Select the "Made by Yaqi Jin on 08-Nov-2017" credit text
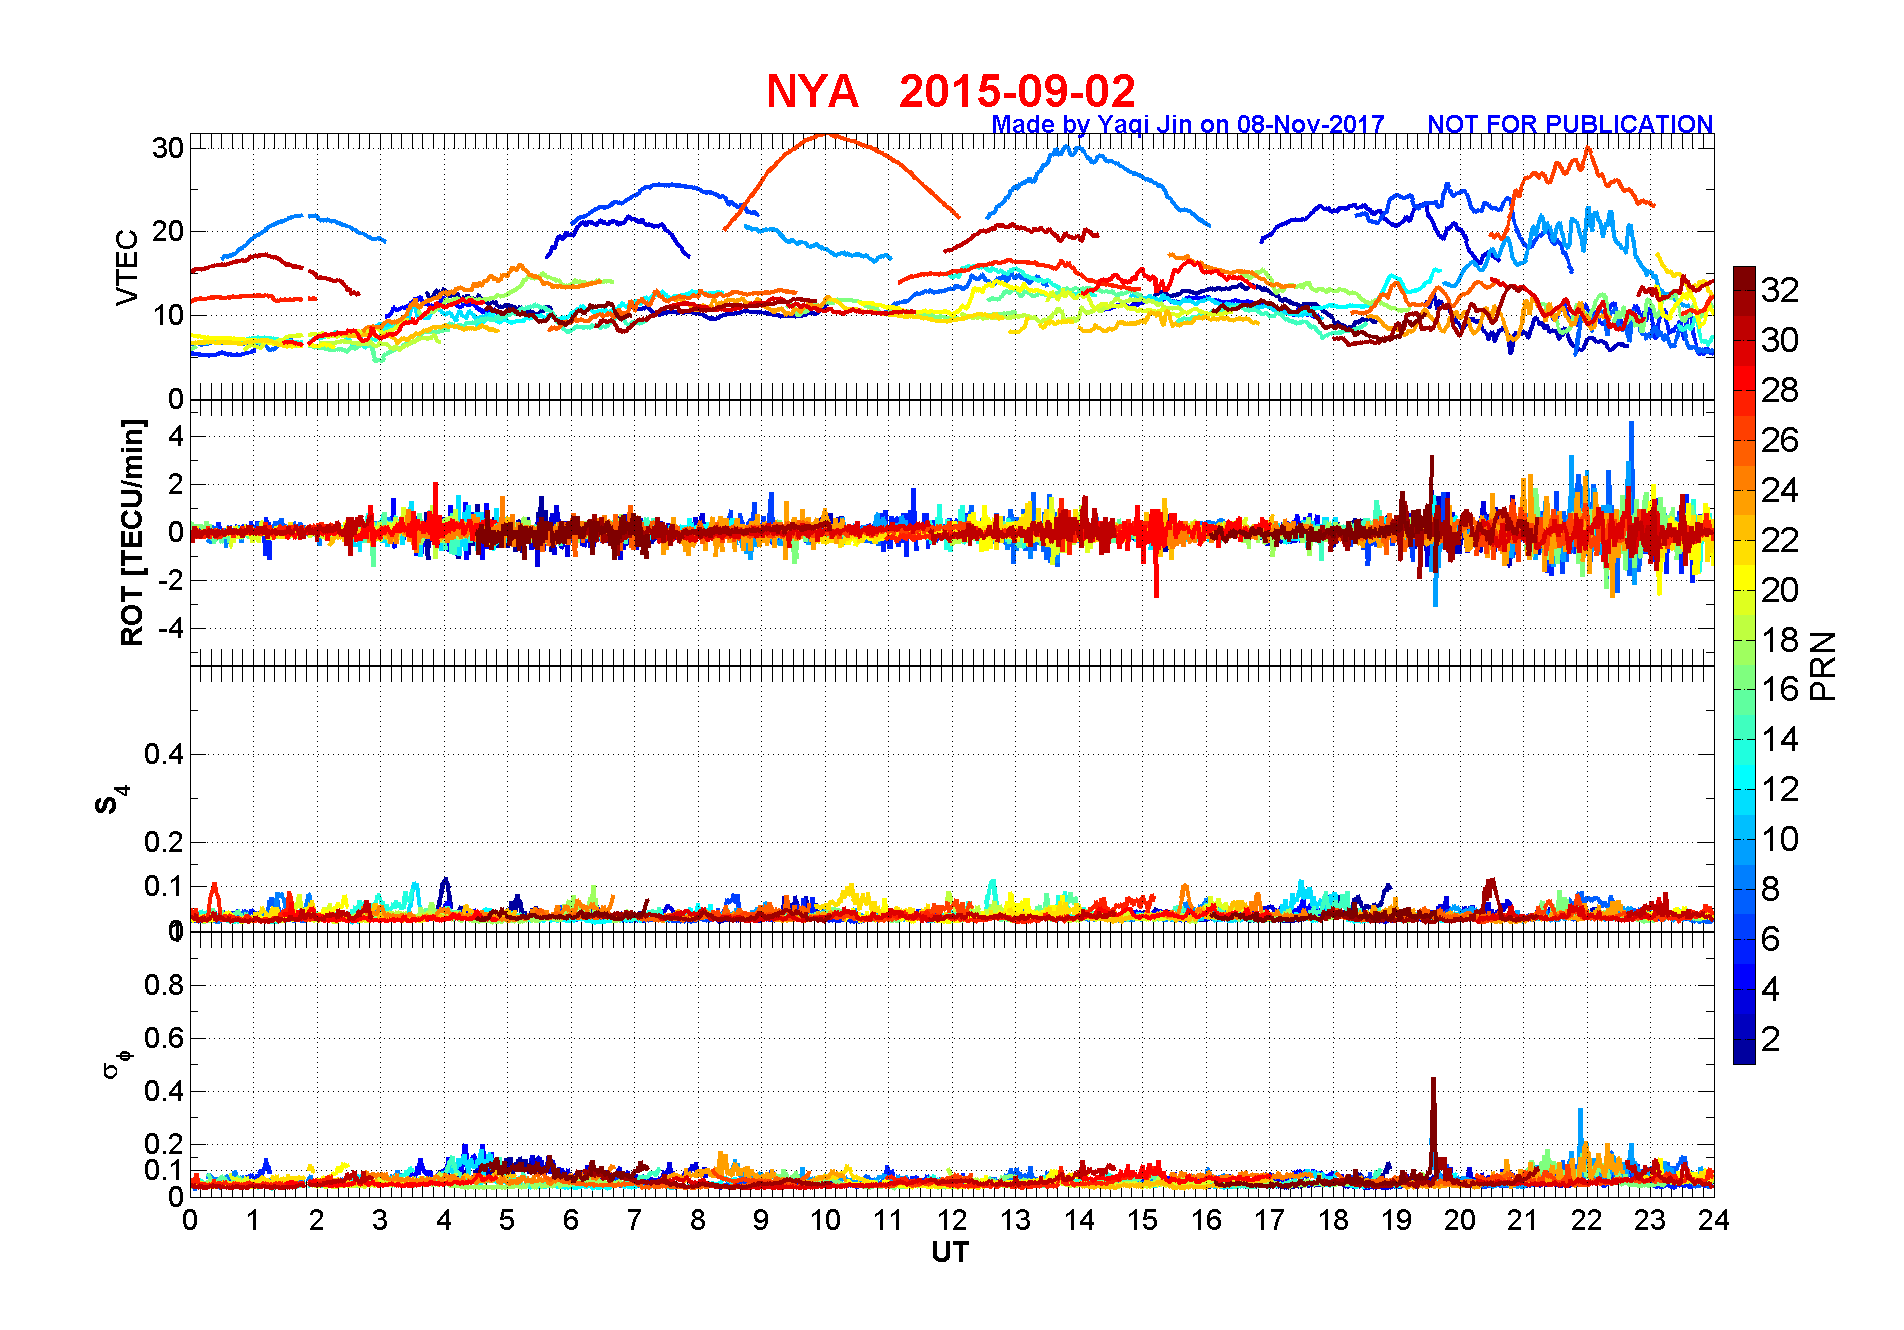This screenshot has width=1904, height=1330. point(1188,125)
